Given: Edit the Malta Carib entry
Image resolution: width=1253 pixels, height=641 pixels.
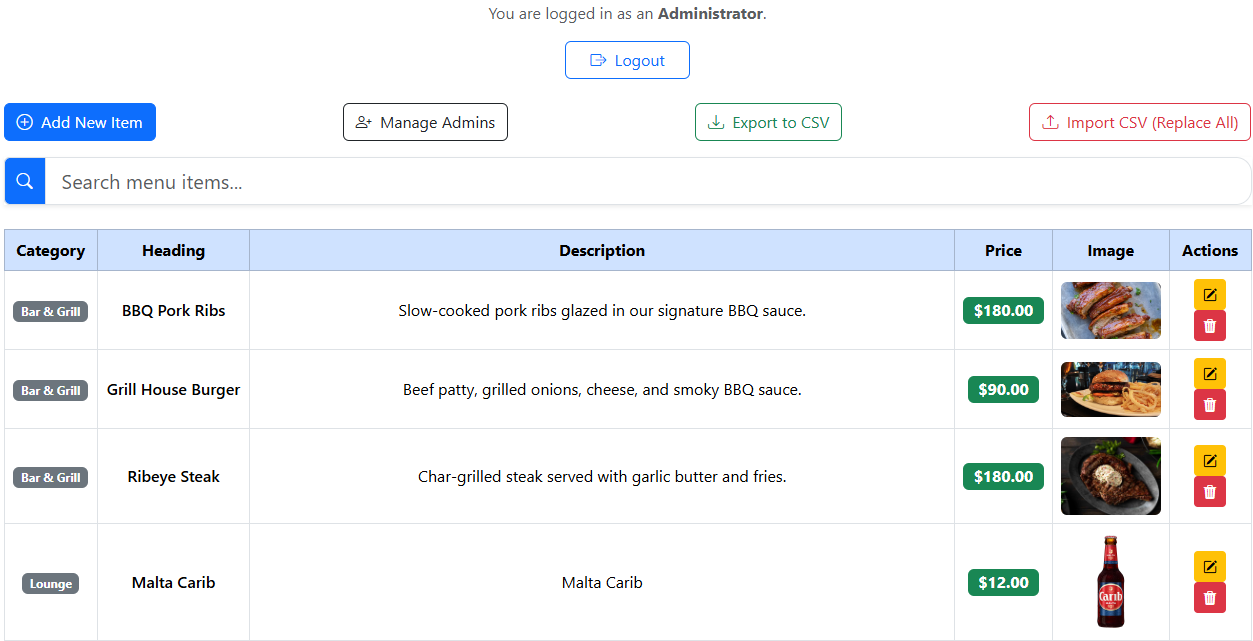Looking at the screenshot, I should tap(1209, 566).
